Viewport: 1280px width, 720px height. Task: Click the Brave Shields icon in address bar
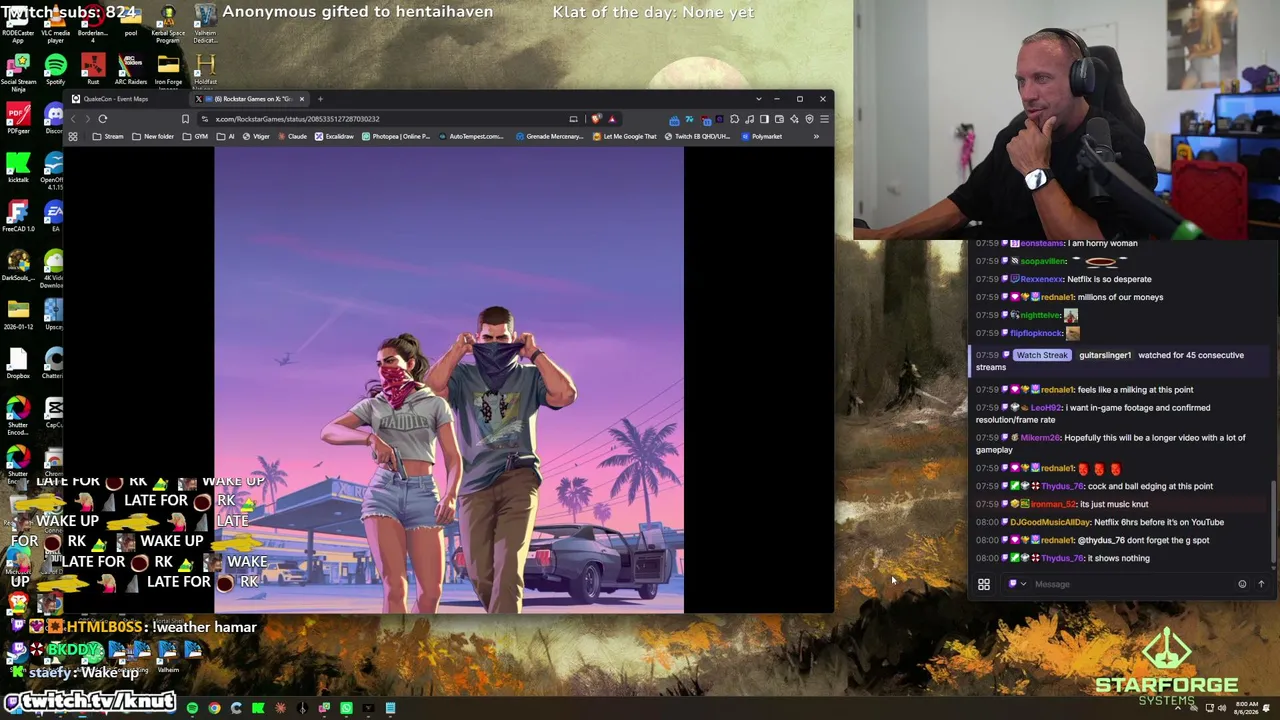(597, 119)
